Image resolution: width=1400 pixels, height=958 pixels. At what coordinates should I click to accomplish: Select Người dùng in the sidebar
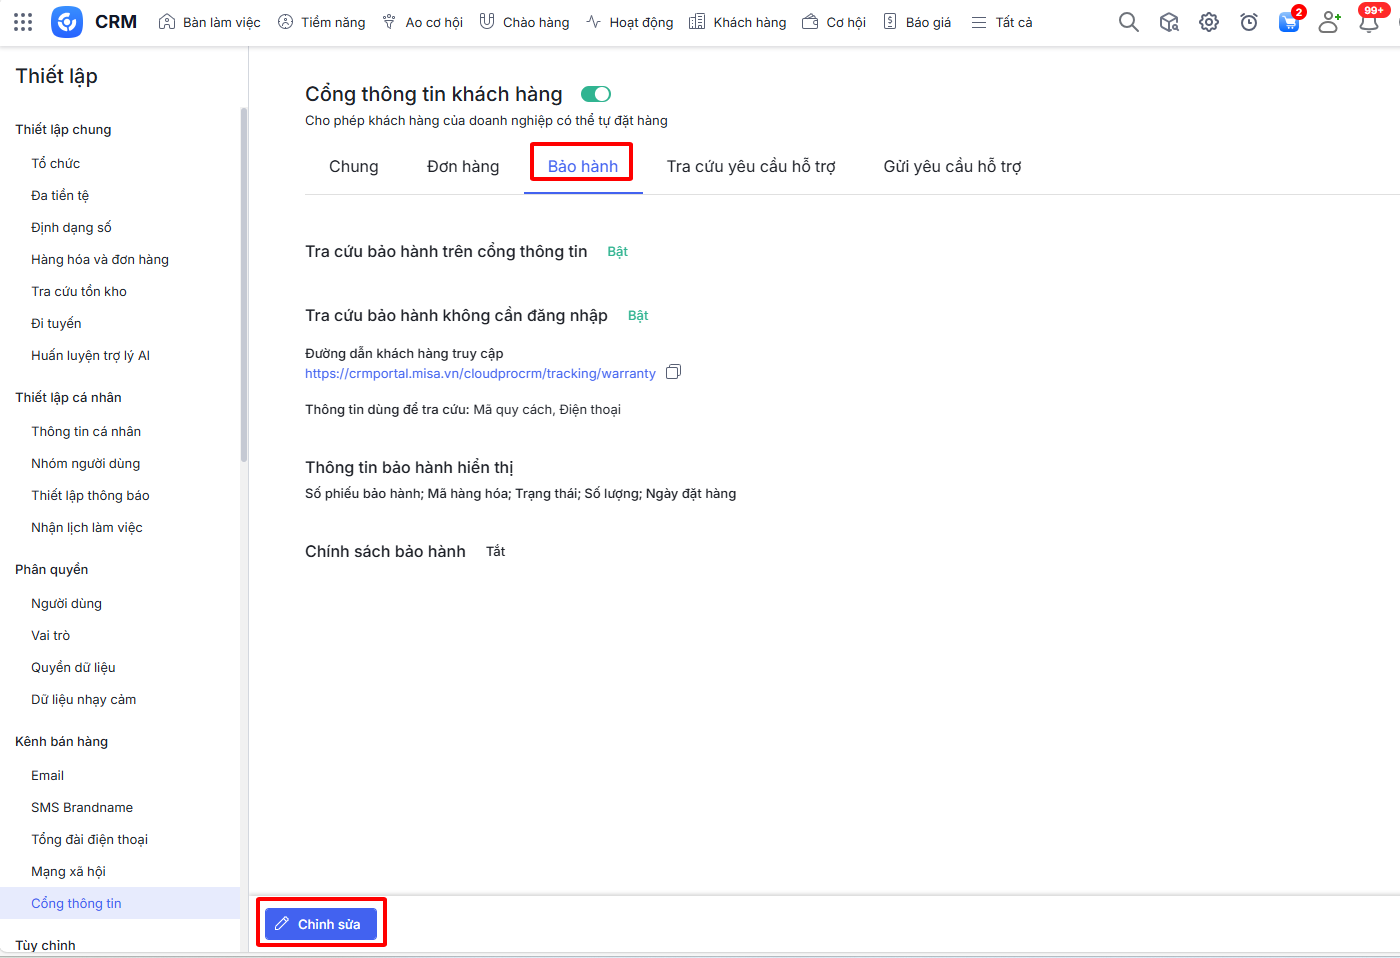66,604
